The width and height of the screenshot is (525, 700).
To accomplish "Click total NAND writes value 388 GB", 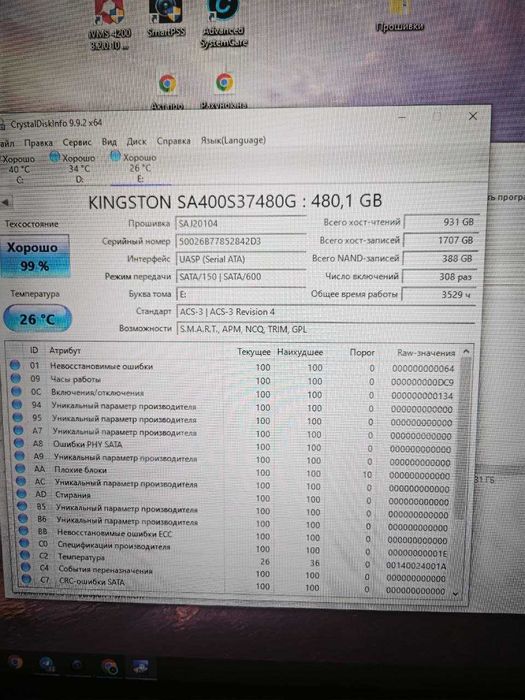I will click(x=440, y=258).
